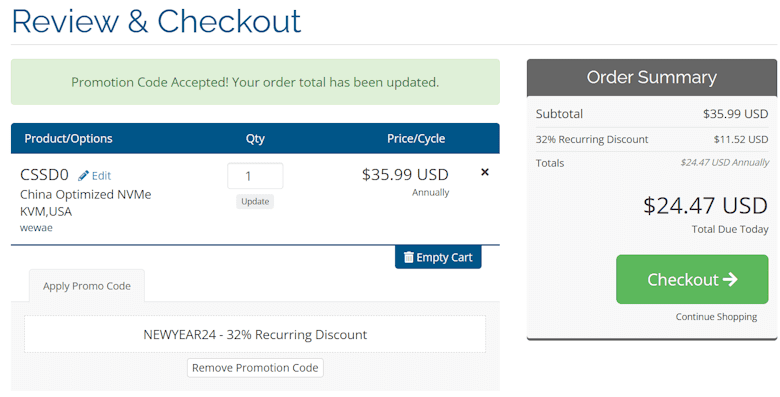780x397 pixels.
Task: Click the pencil Edit icon beside CSSD0
Action: pos(84,176)
